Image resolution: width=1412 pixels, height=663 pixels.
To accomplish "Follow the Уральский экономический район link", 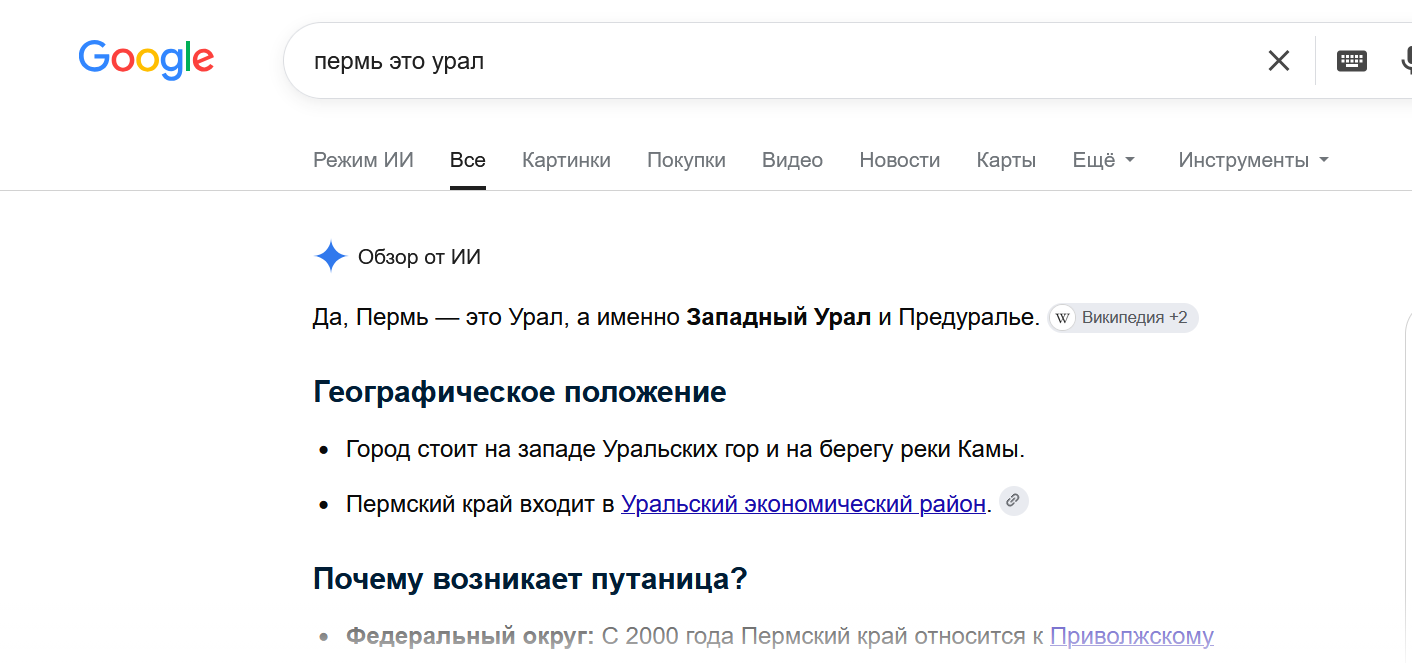I will pyautogui.click(x=803, y=504).
